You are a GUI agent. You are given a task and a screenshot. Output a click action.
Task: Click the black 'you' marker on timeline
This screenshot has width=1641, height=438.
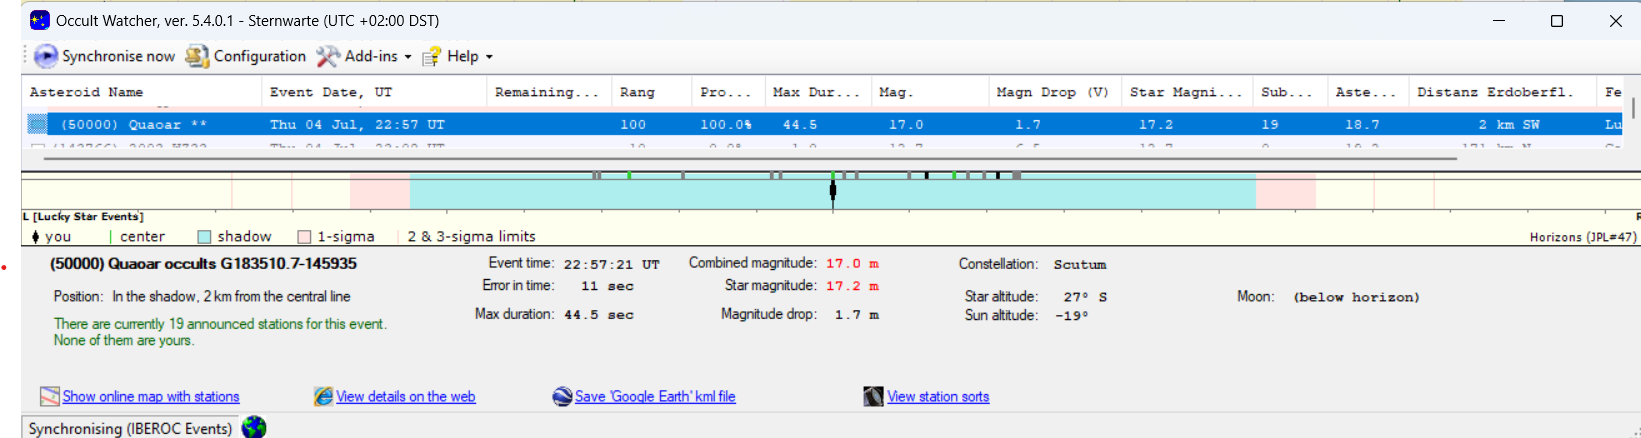pyautogui.click(x=833, y=190)
